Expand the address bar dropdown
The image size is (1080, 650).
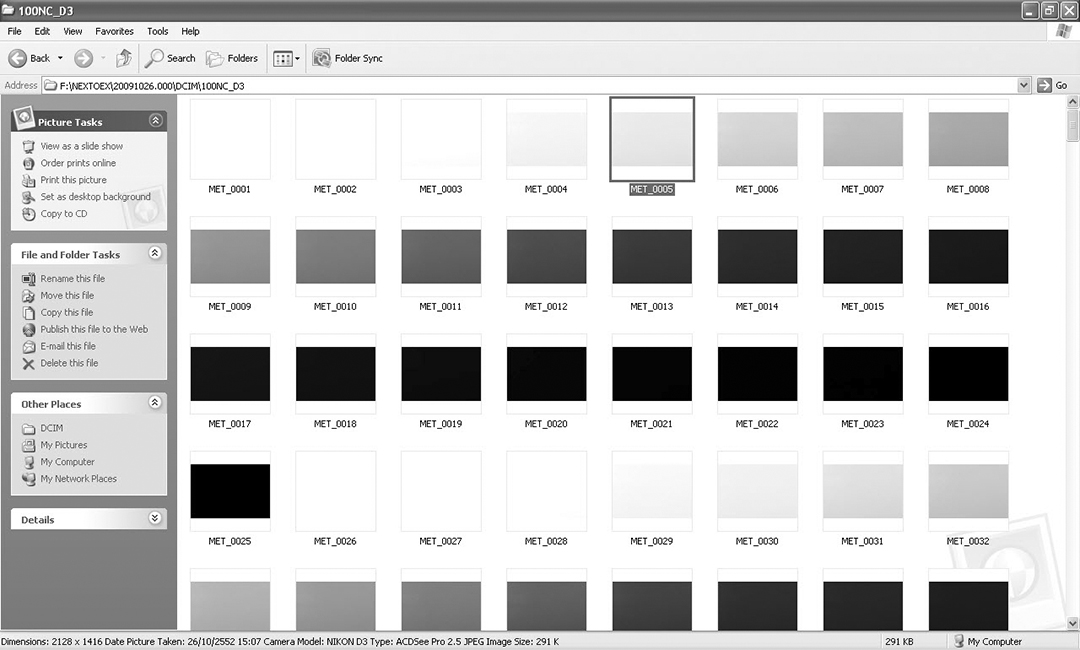(x=1023, y=85)
